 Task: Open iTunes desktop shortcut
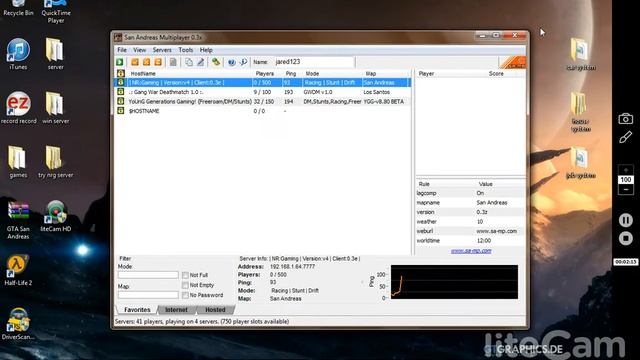click(x=18, y=54)
